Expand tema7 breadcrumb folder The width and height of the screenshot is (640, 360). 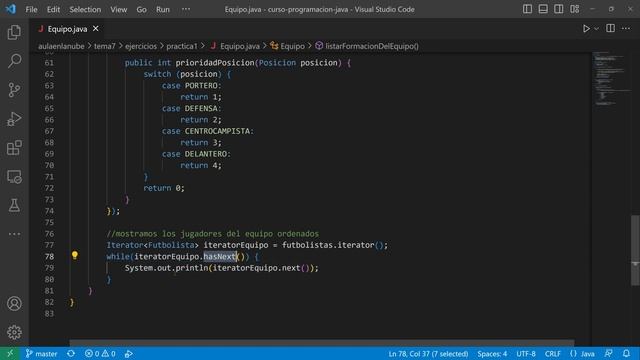(104, 46)
